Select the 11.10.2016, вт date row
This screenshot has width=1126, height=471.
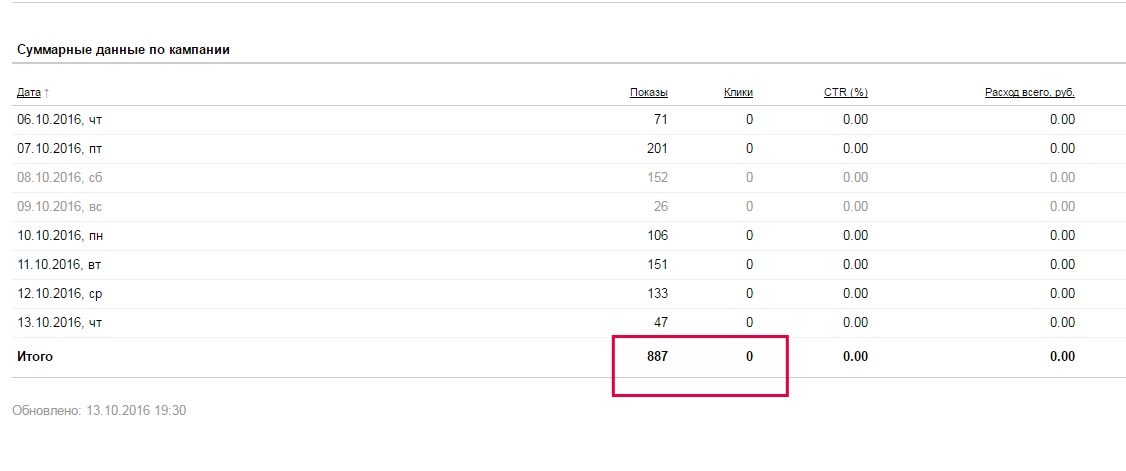point(60,265)
